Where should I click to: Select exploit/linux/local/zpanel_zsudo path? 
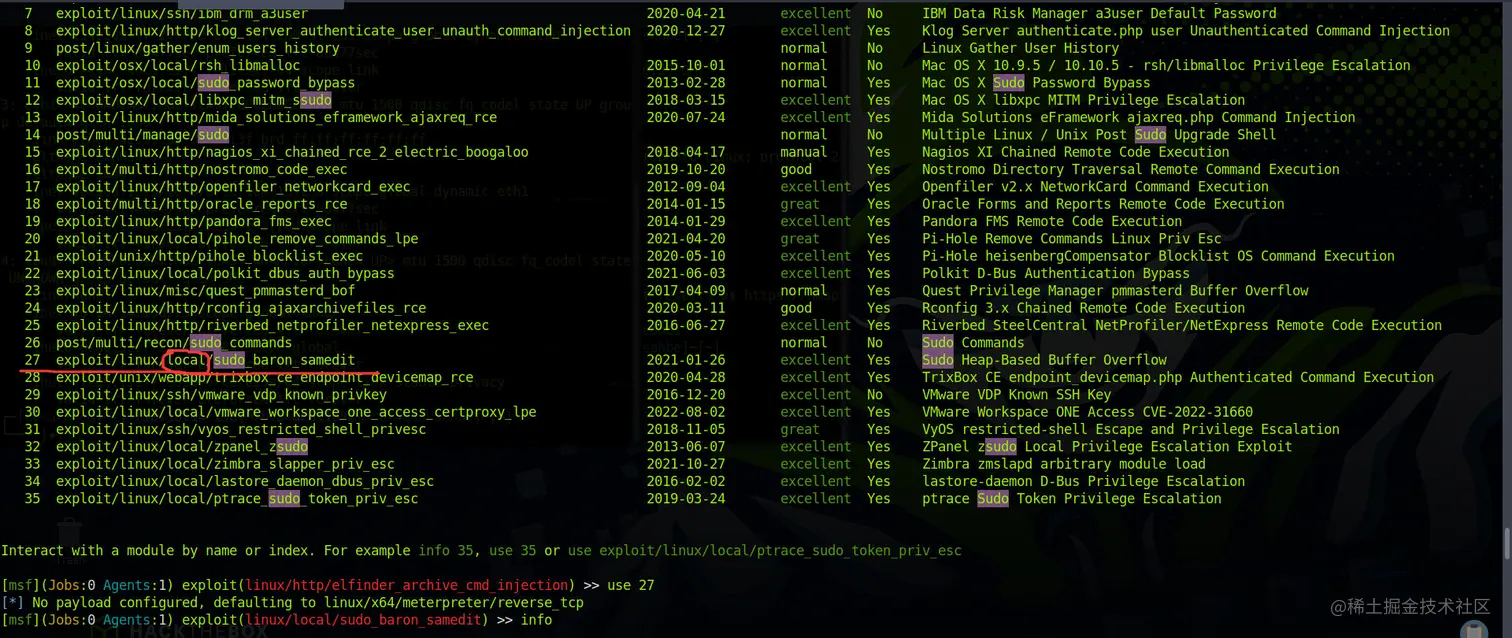point(182,447)
